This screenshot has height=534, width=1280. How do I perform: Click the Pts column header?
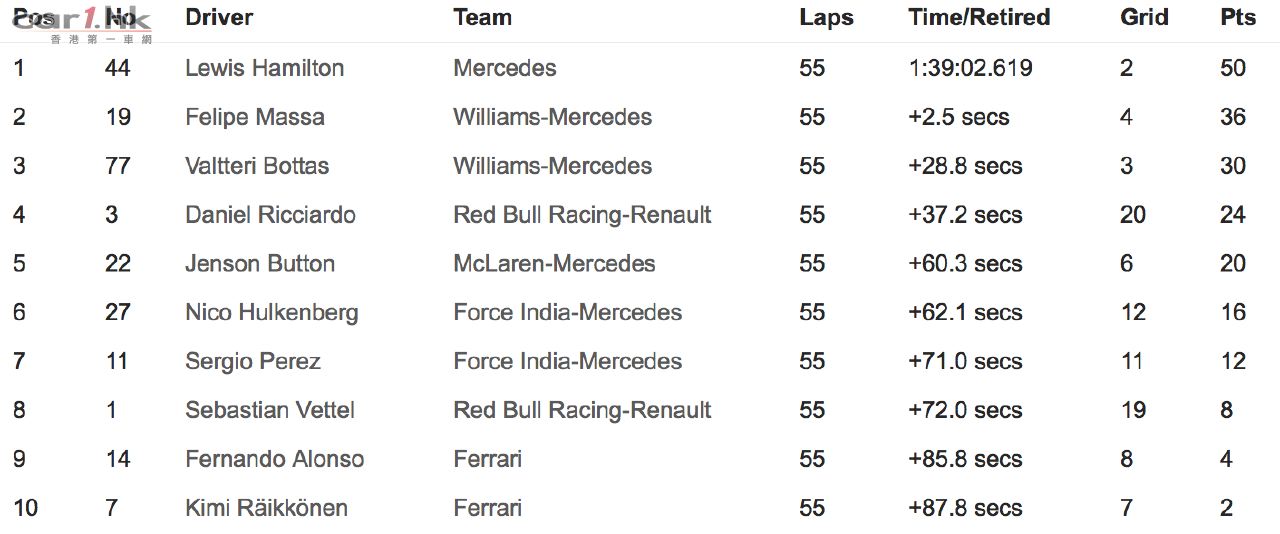pos(1238,17)
